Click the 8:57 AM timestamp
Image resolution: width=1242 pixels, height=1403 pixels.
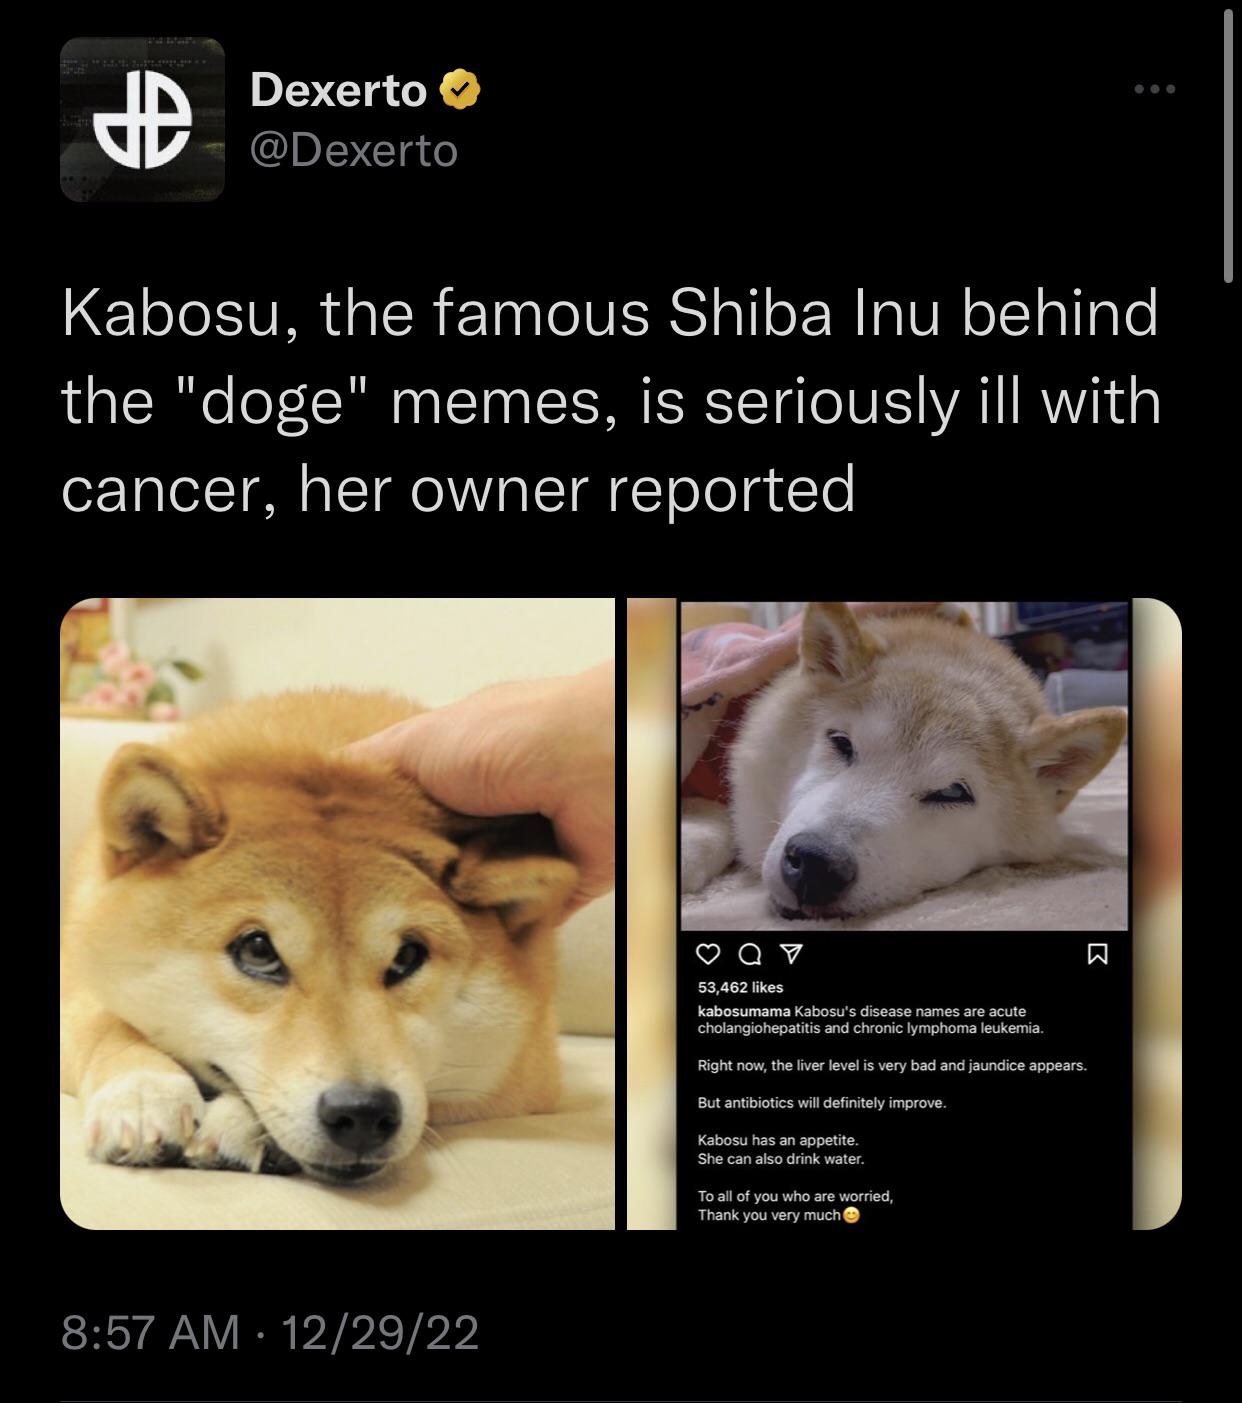150,1333
